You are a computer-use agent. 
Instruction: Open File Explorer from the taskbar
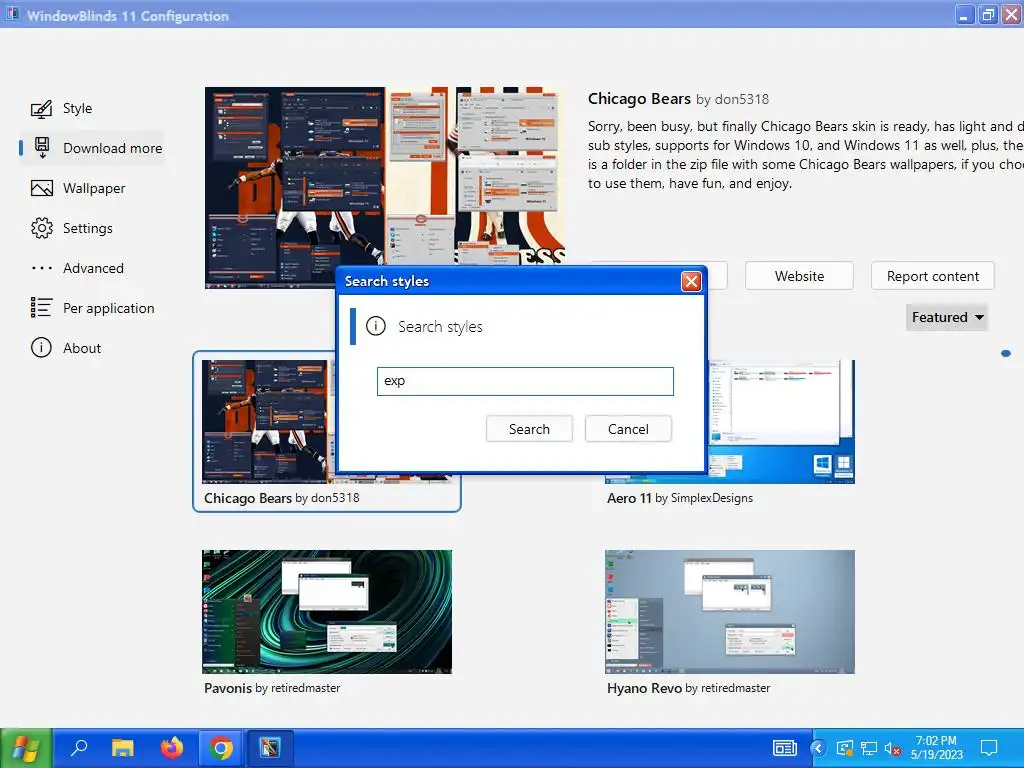click(122, 748)
